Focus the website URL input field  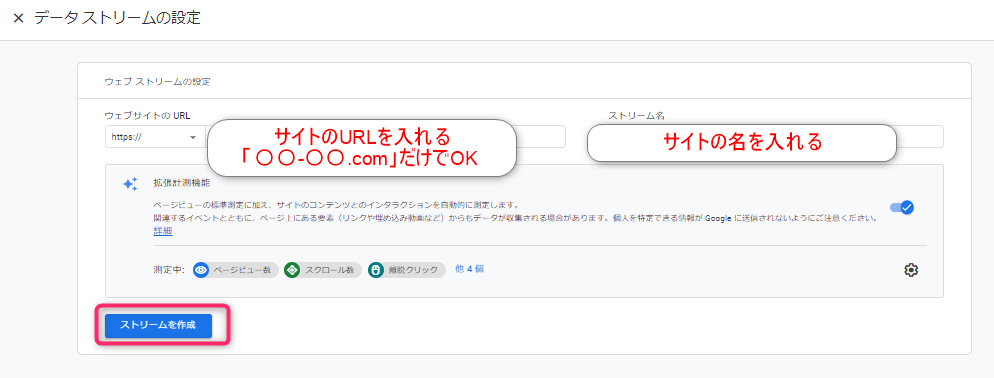tap(385, 137)
